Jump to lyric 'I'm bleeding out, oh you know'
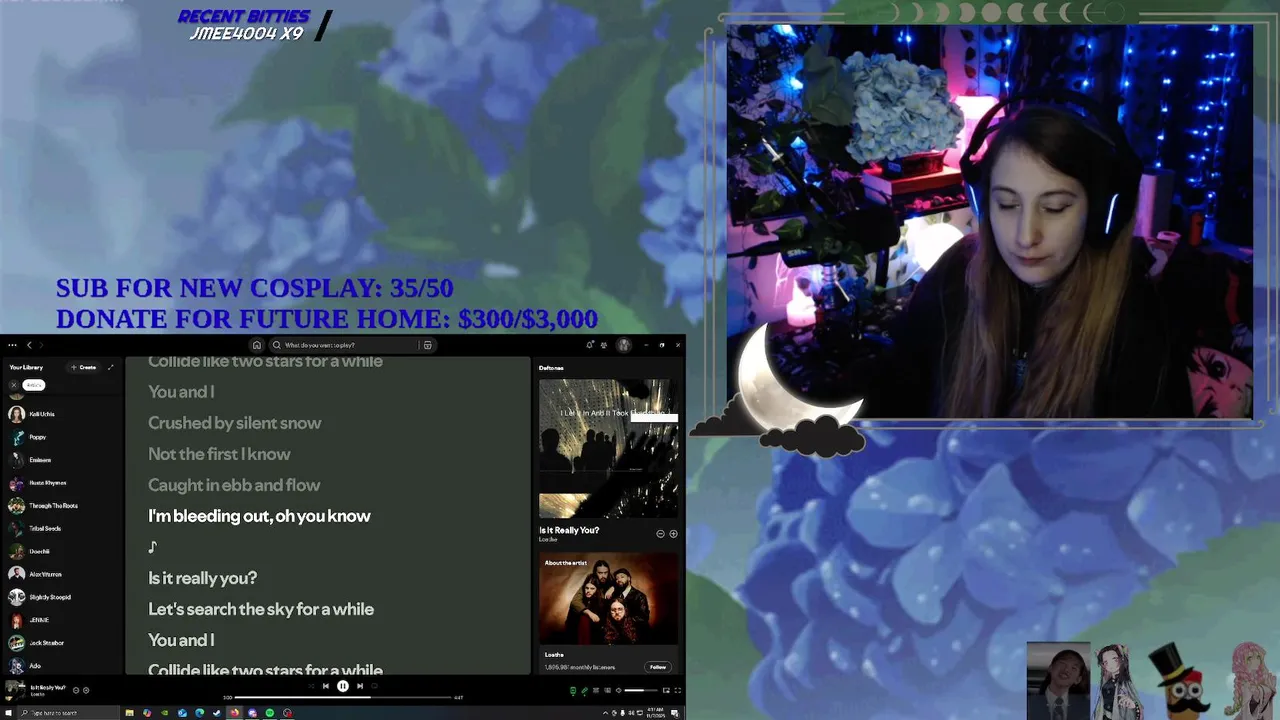 click(259, 516)
